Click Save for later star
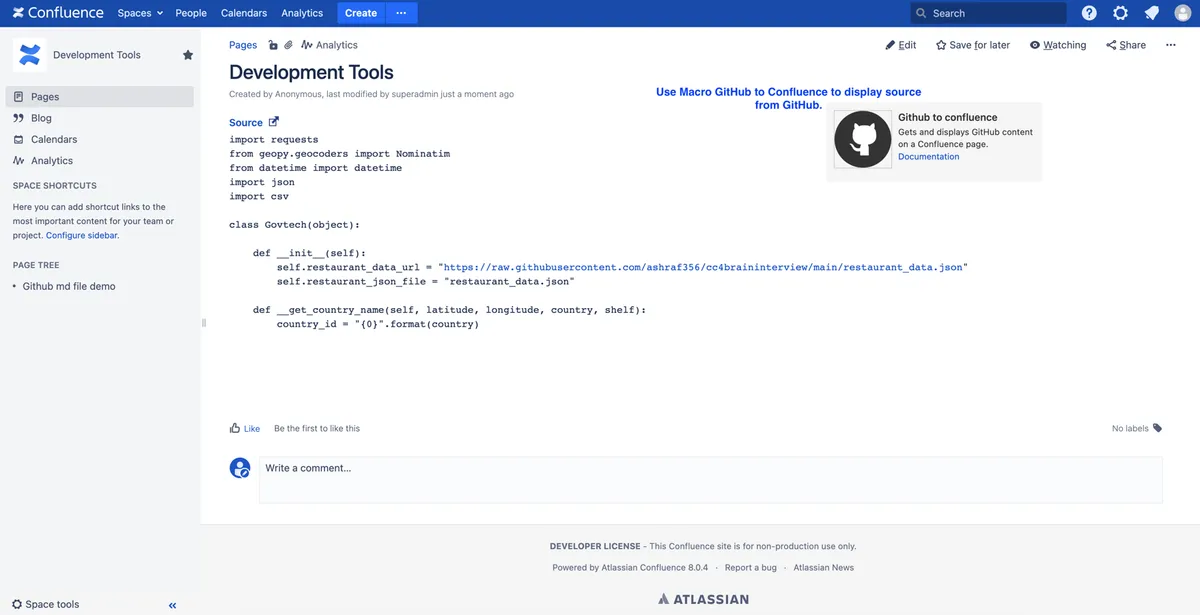Image resolution: width=1200 pixels, height=615 pixels. pos(973,45)
